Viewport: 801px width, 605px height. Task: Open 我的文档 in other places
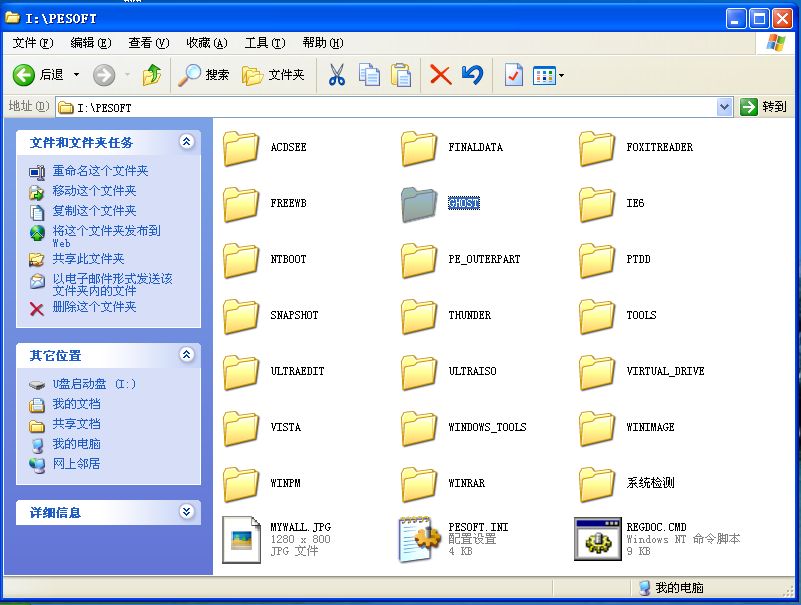coord(76,404)
